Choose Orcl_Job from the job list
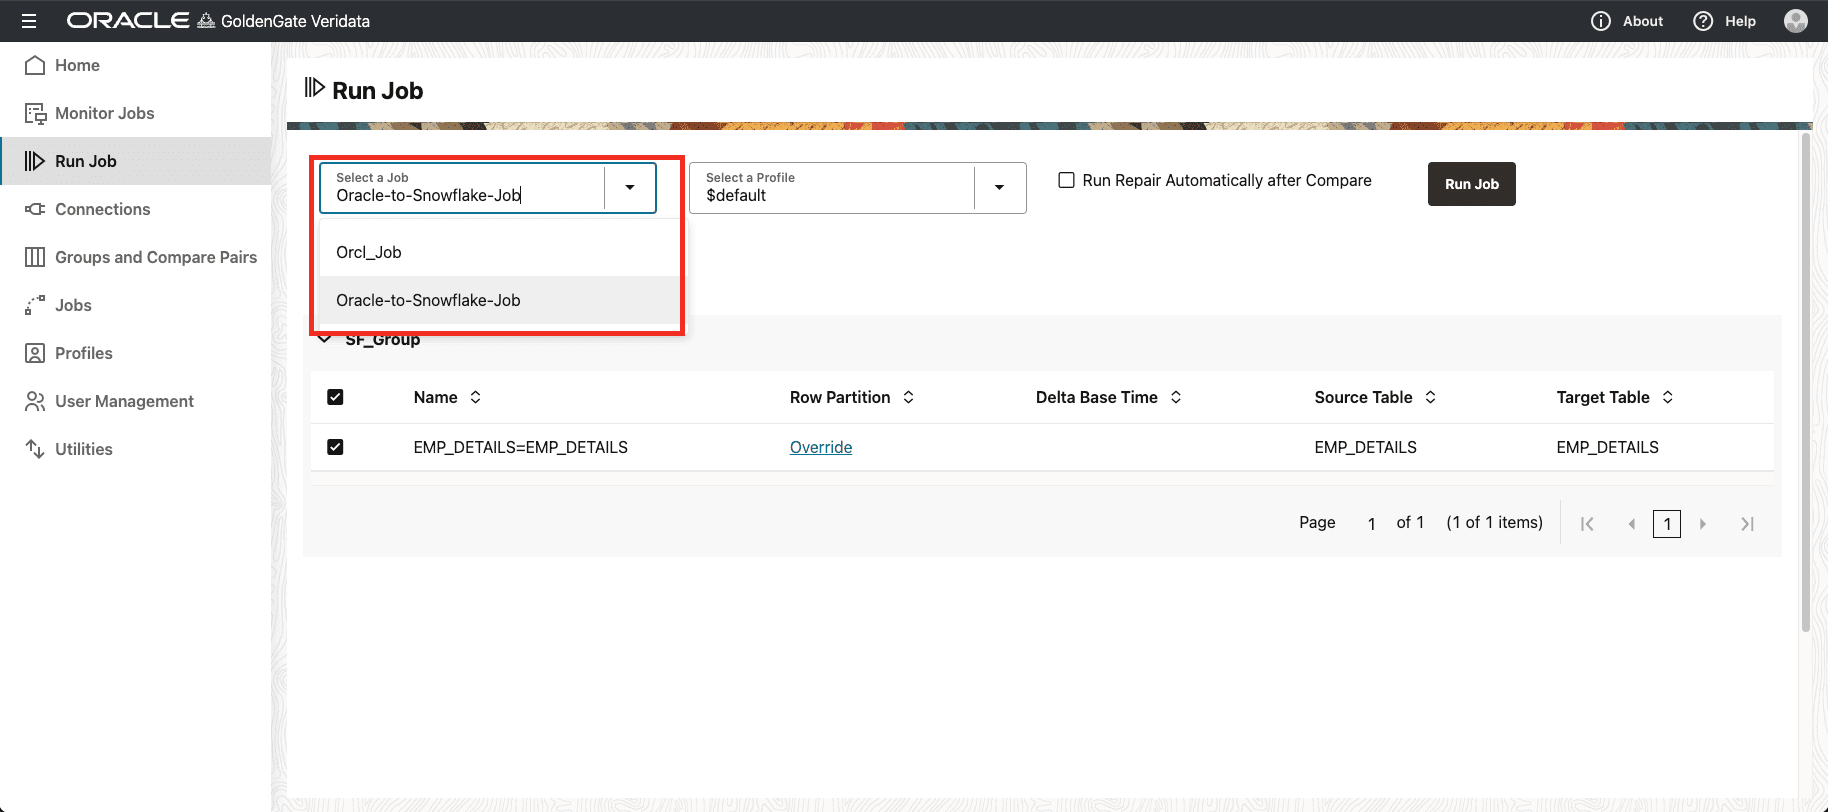Viewport: 1828px width, 812px height. (x=499, y=252)
